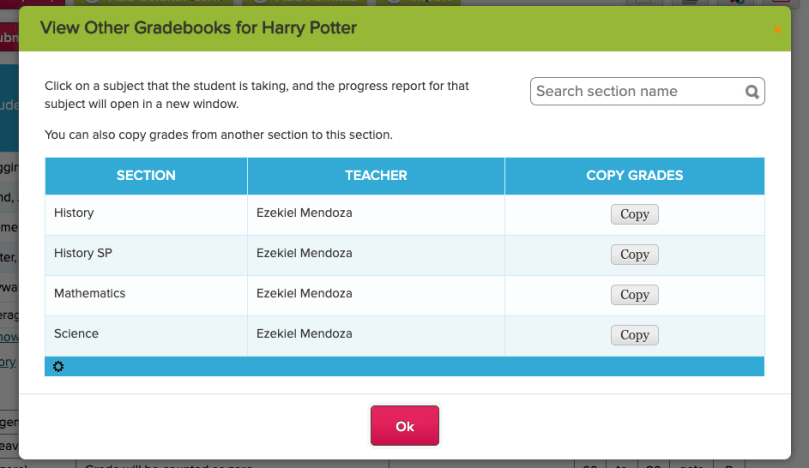
Task: Sort by the SECTION column header
Action: pyautogui.click(x=146, y=175)
